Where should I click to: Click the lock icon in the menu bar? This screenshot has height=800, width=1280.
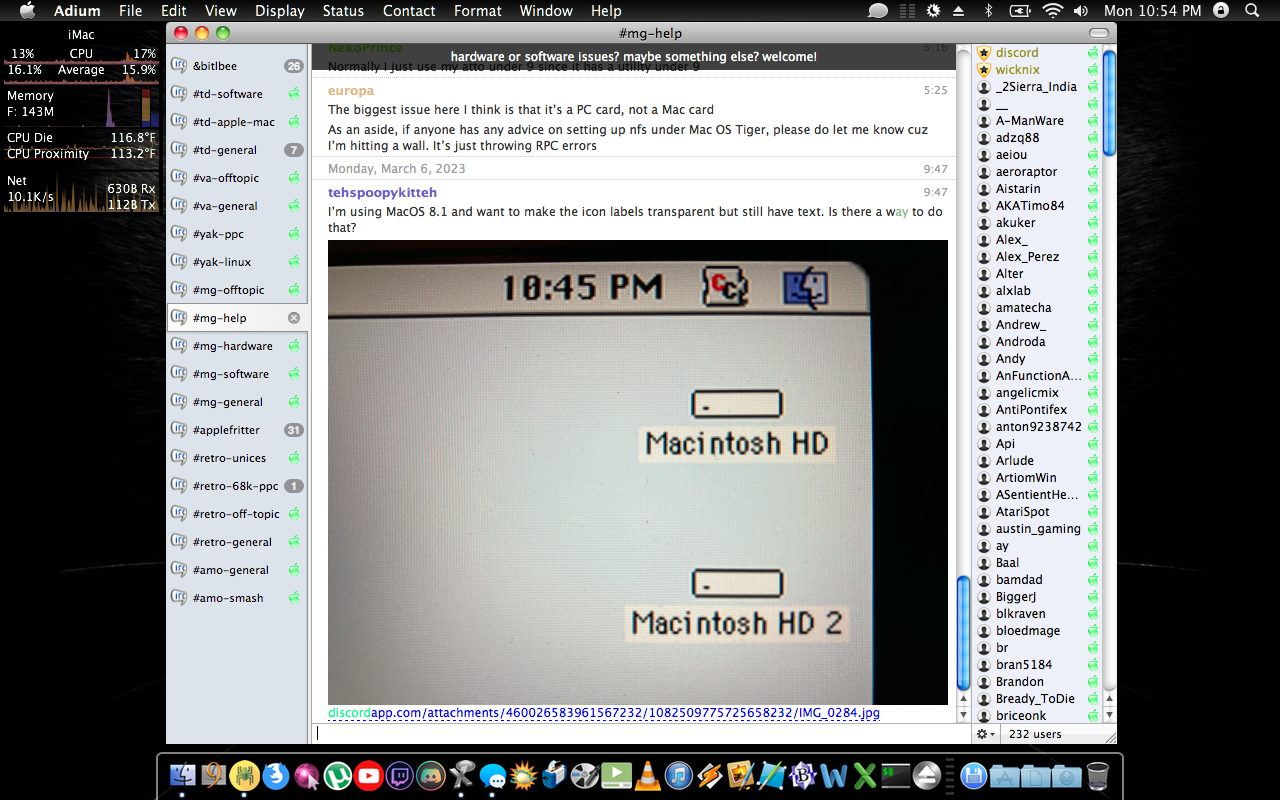[1221, 11]
